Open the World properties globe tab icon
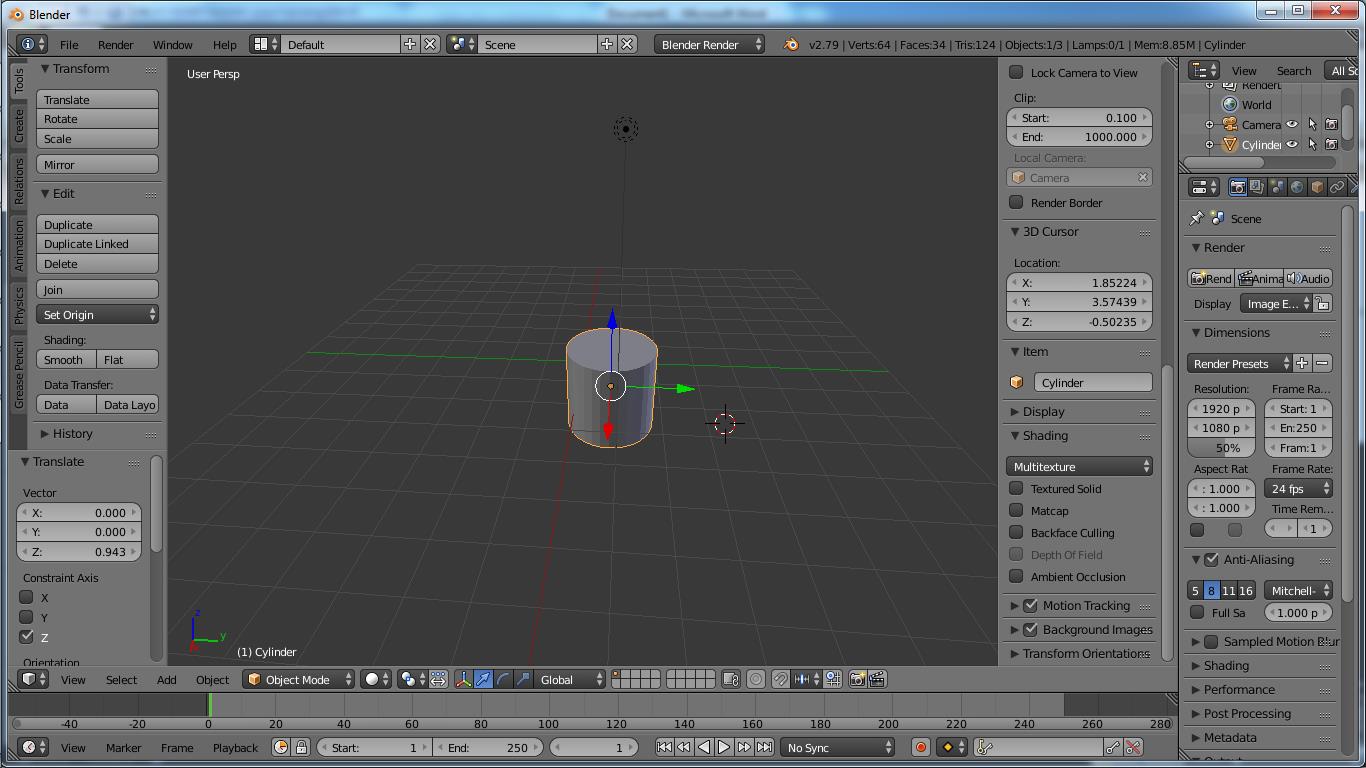Image resolution: width=1366 pixels, height=768 pixels. [x=1297, y=187]
